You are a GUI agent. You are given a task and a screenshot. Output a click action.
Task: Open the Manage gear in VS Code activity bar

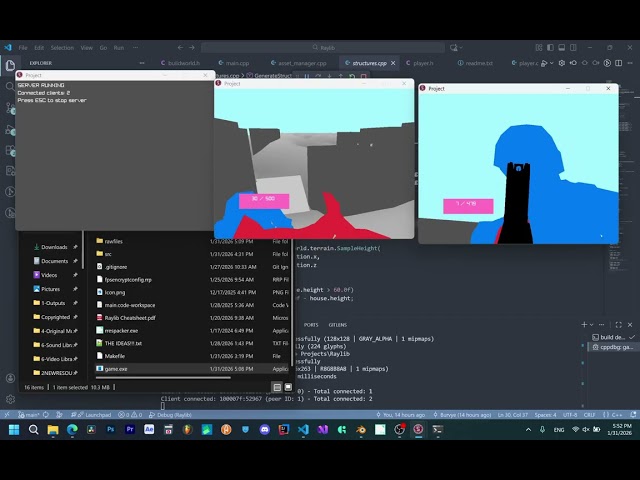[10, 399]
